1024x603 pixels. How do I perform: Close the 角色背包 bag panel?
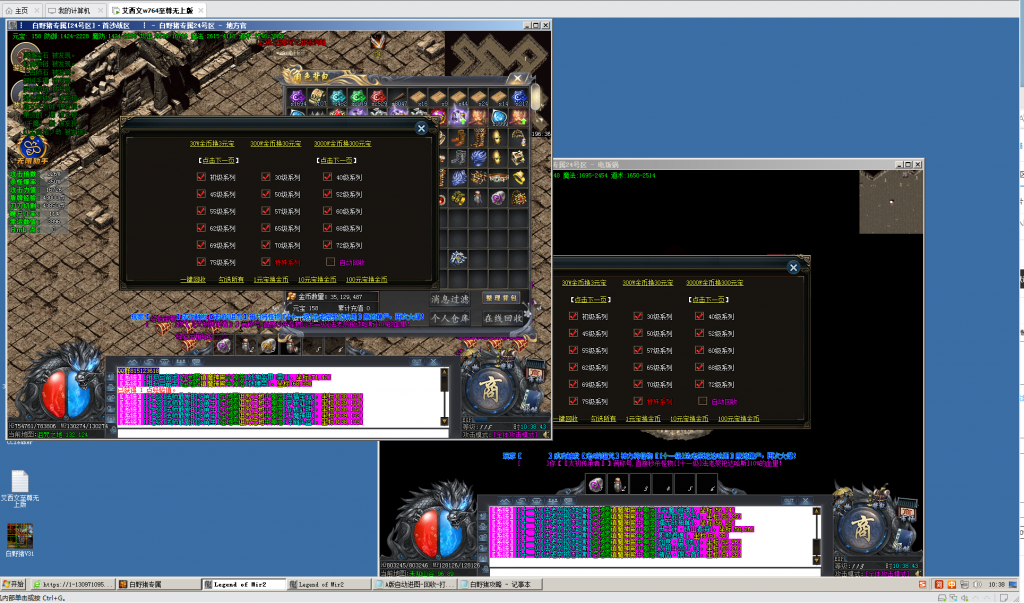(518, 78)
